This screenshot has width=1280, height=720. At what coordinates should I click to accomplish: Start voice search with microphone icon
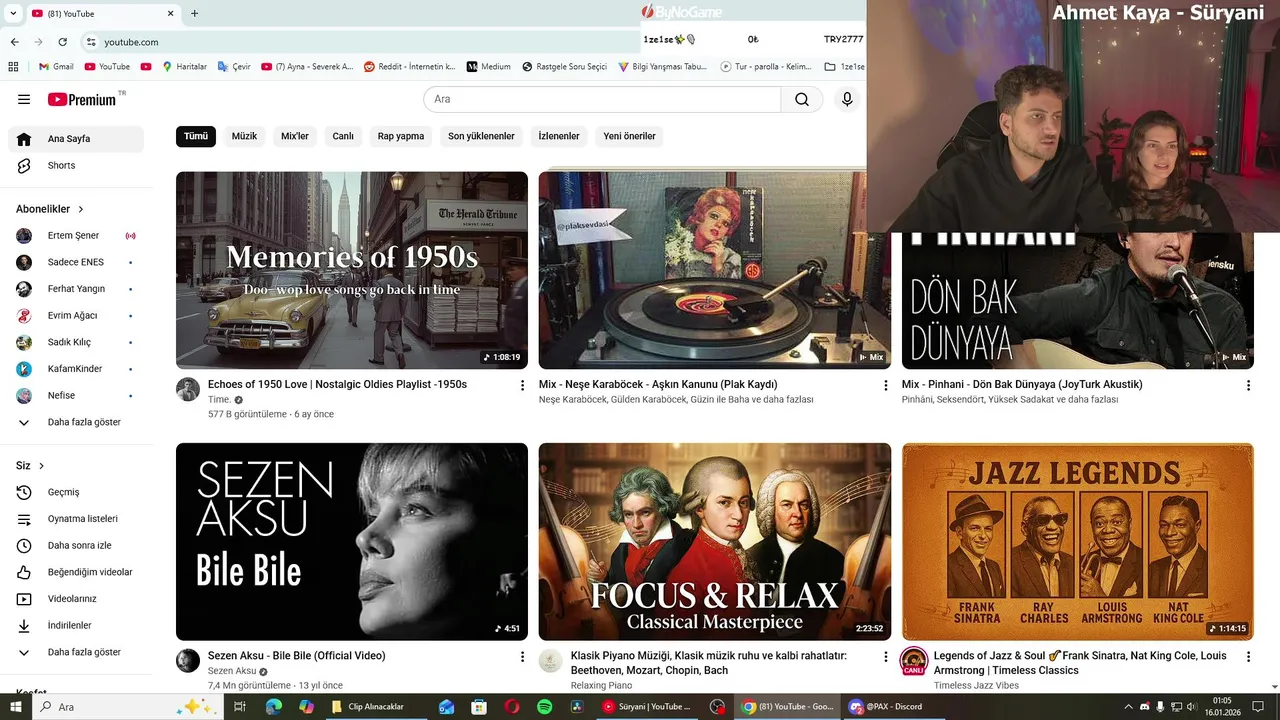847,99
